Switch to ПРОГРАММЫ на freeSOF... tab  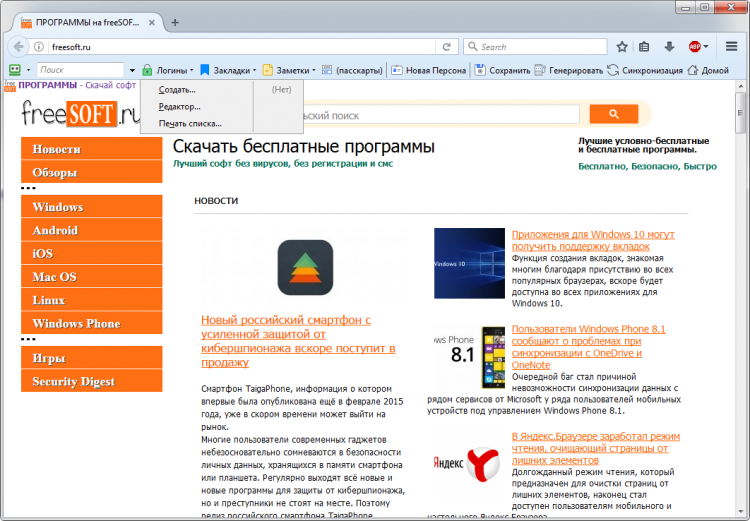tap(88, 22)
